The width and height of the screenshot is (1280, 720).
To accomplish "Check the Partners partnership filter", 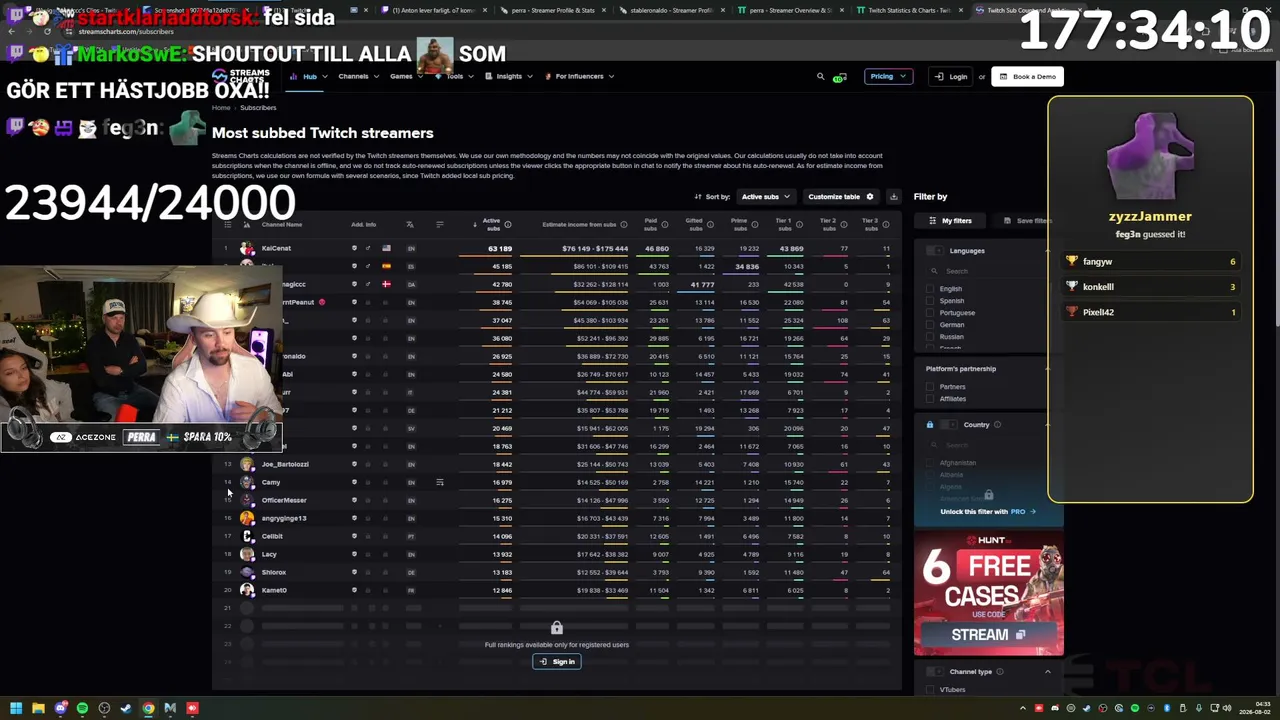I will coord(930,387).
